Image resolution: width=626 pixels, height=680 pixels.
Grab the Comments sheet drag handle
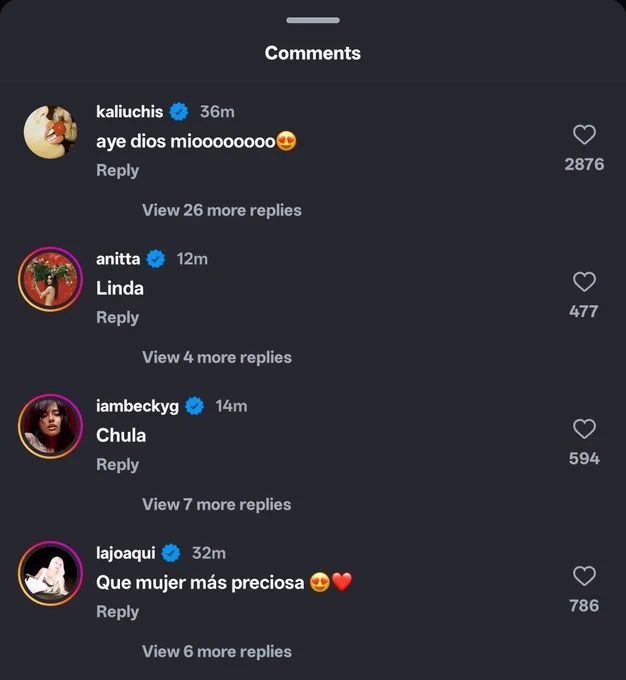coord(313,20)
